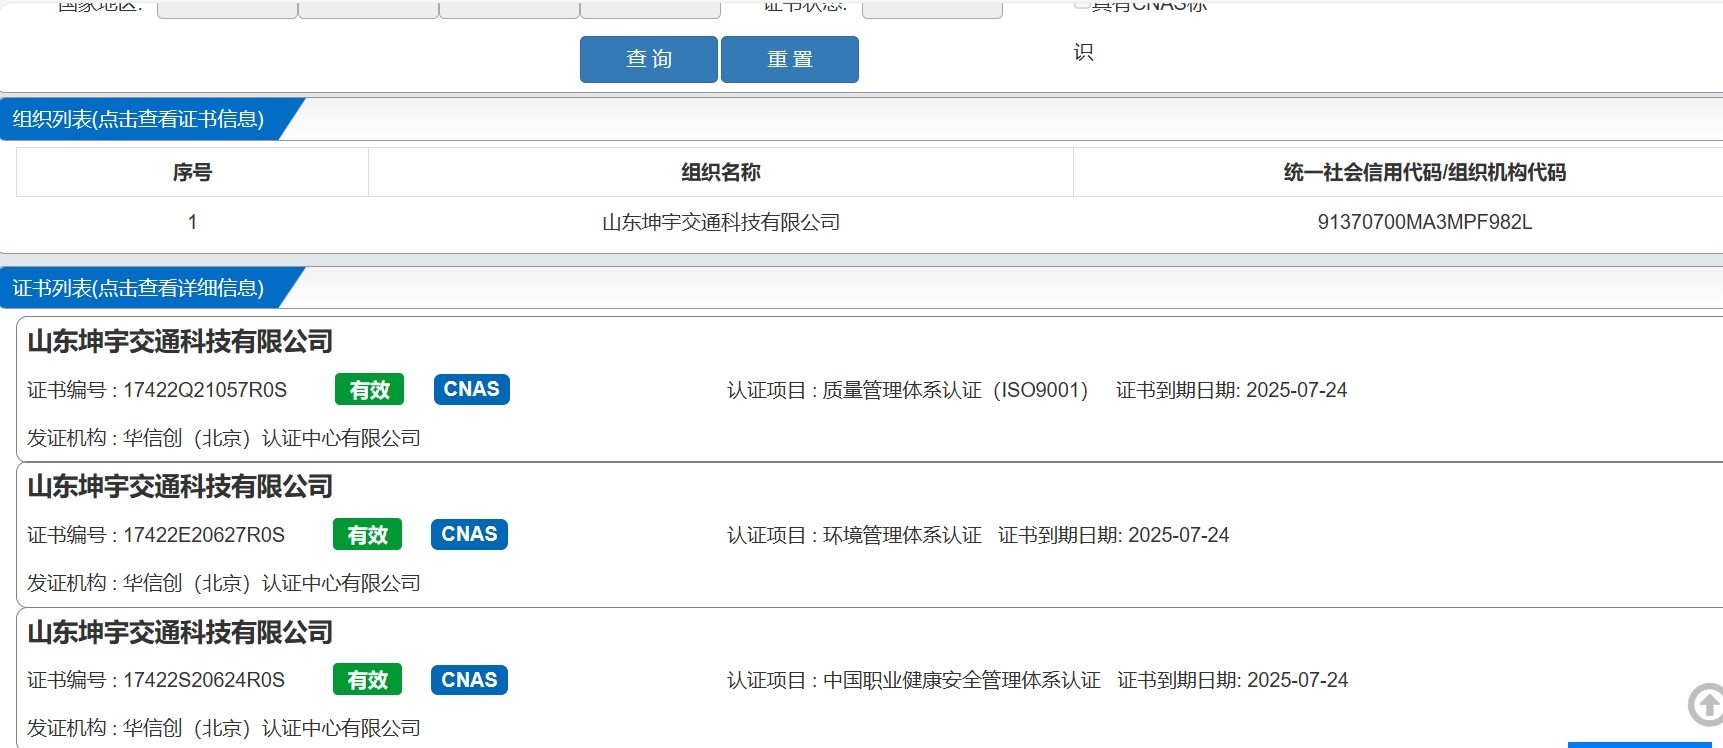Click the 重置 reset button
The image size is (1723, 748).
(790, 59)
